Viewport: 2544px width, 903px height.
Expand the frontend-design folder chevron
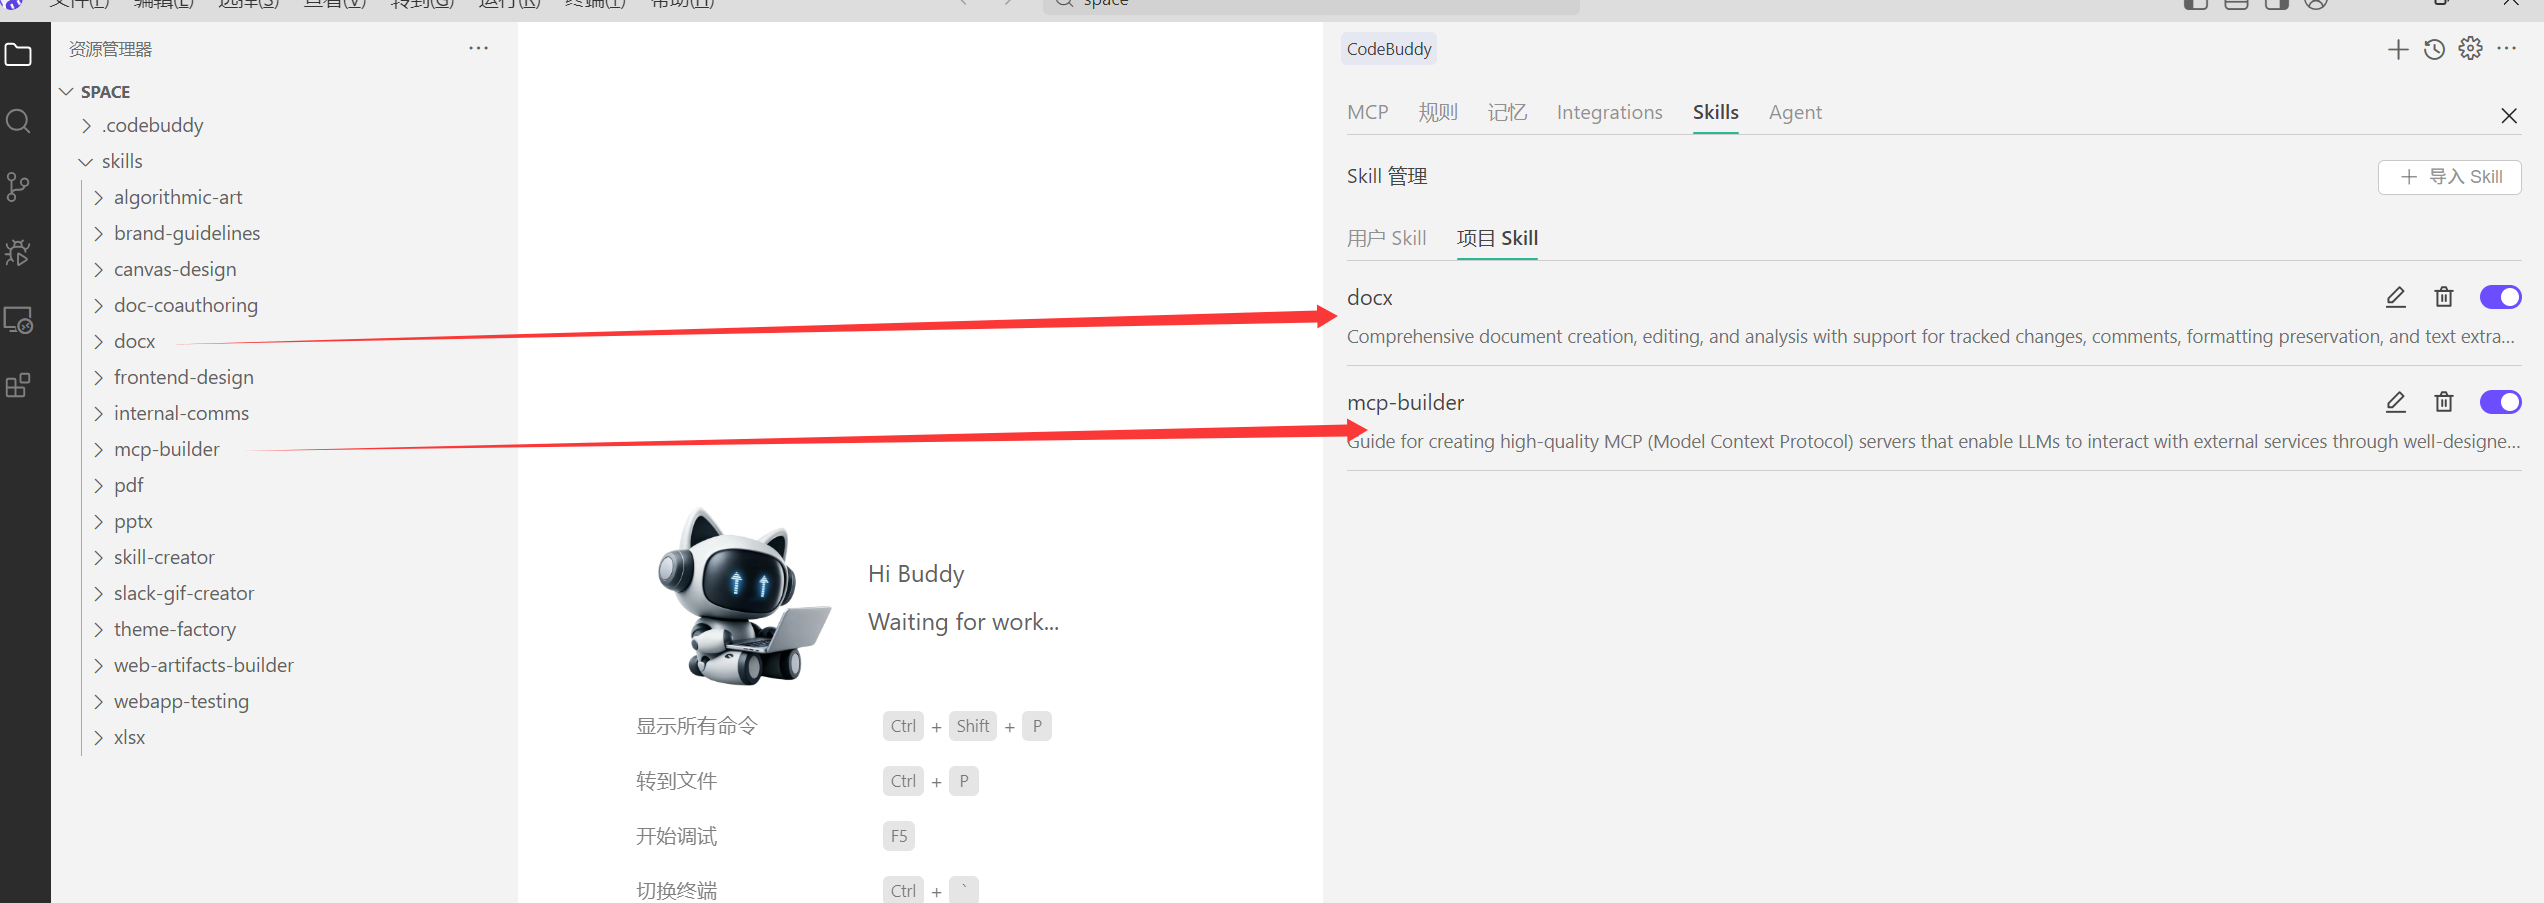tap(98, 378)
